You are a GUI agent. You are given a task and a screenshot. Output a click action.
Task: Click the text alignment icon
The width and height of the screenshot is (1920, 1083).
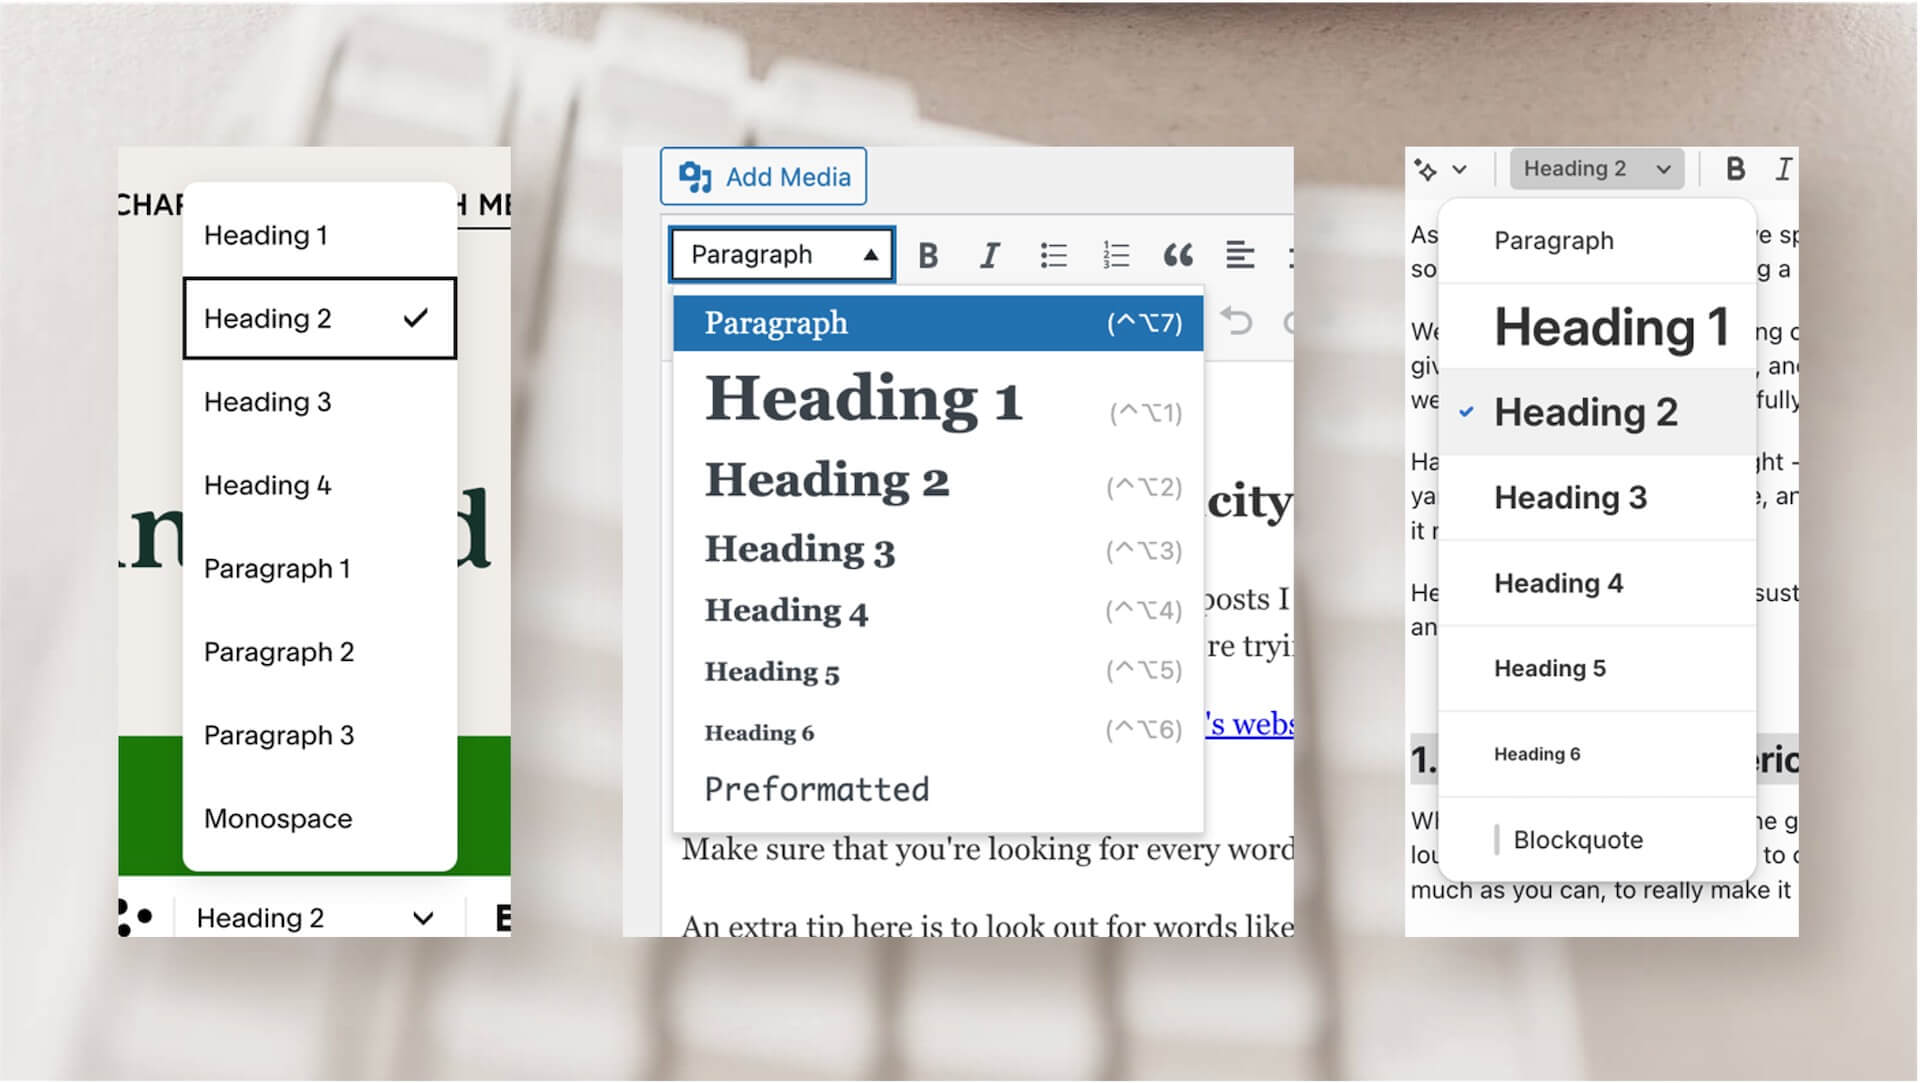1240,254
